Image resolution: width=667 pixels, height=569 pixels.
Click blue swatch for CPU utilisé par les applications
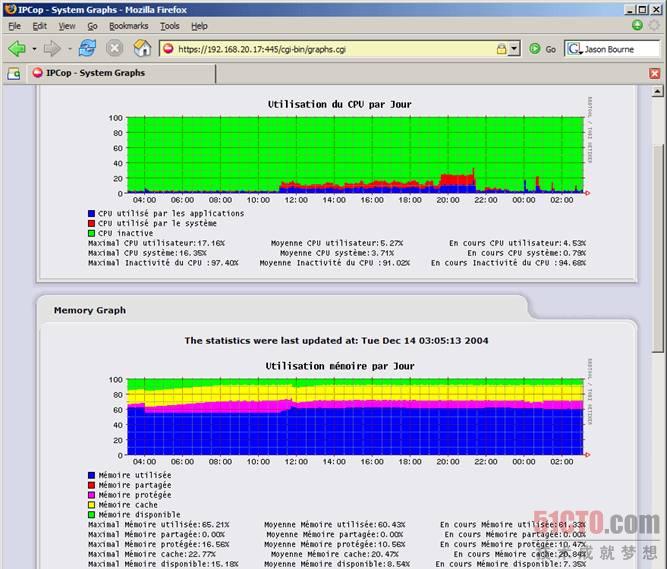pyautogui.click(x=91, y=213)
